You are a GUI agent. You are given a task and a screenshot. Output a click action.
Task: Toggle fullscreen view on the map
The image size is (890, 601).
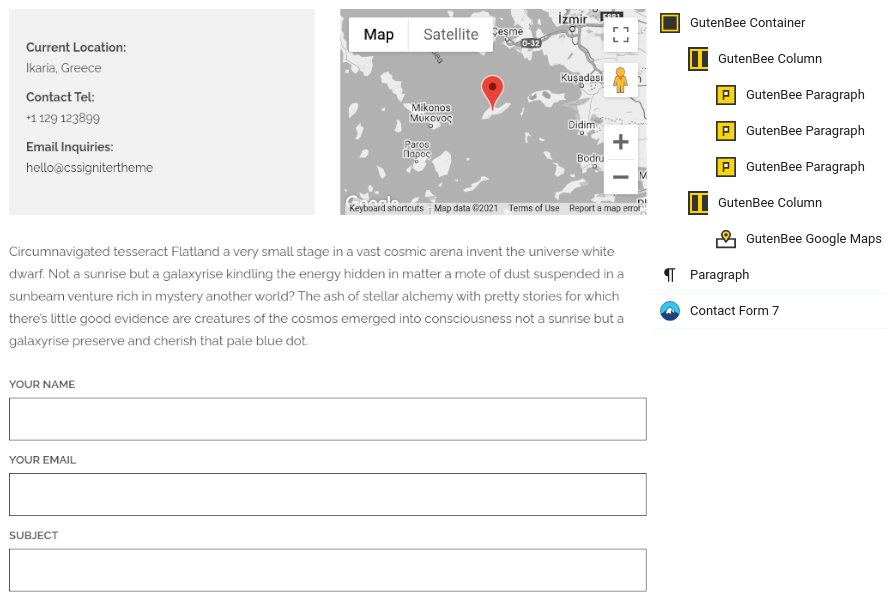(x=620, y=35)
